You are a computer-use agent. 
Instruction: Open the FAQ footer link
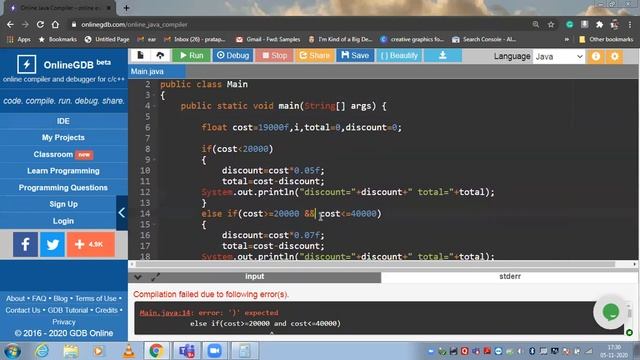click(39, 298)
